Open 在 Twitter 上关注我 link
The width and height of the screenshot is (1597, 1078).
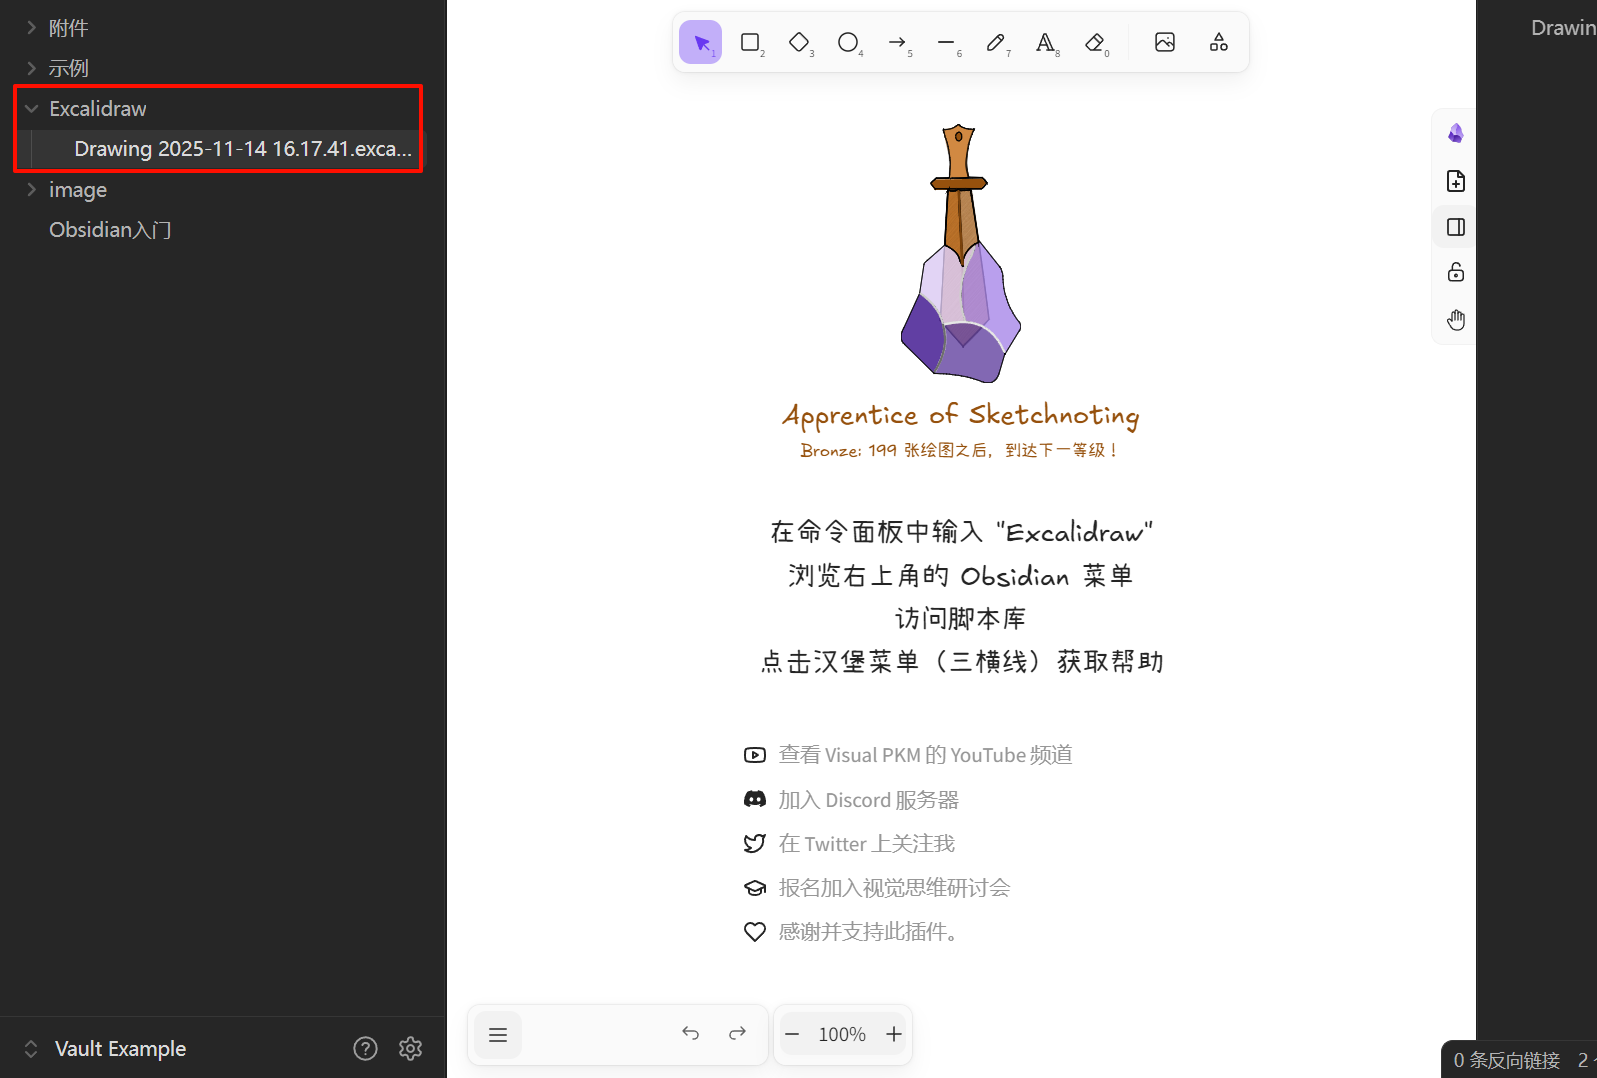849,844
